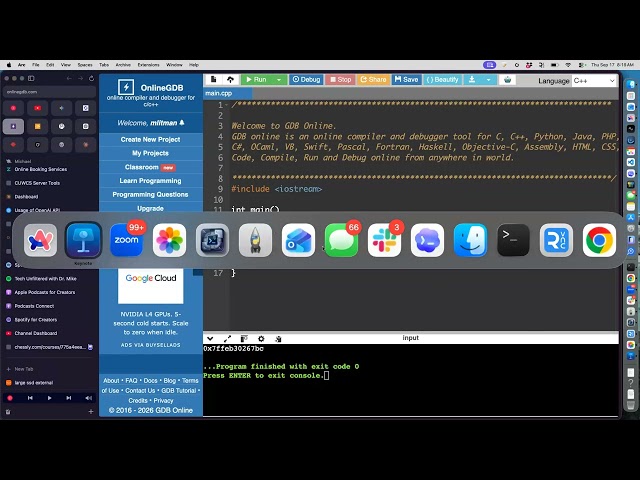The image size is (640, 480).
Task: Click the plus icon at the Arc sidebar bottom
Action: click(x=91, y=411)
